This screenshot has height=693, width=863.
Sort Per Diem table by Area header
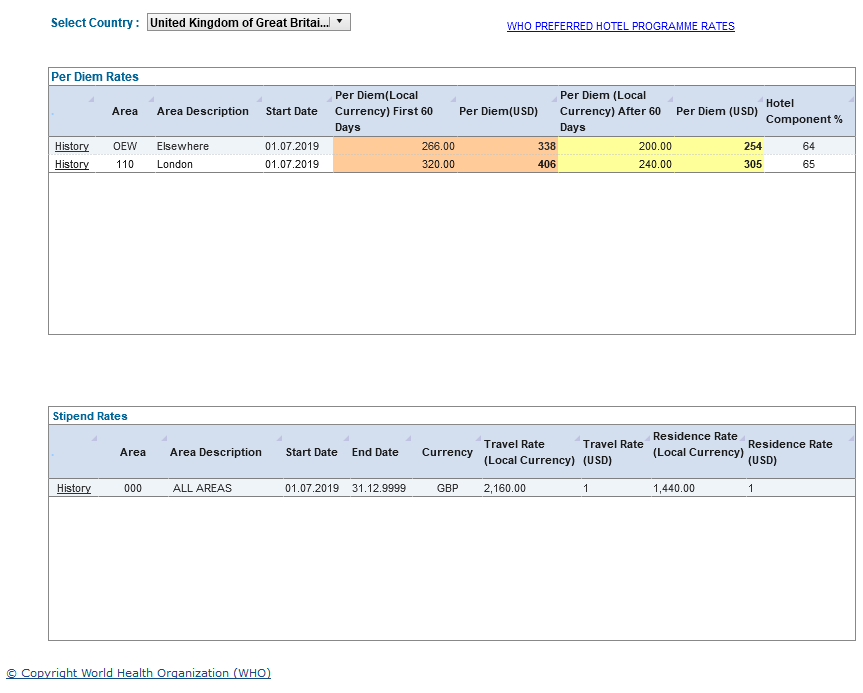tap(125, 111)
